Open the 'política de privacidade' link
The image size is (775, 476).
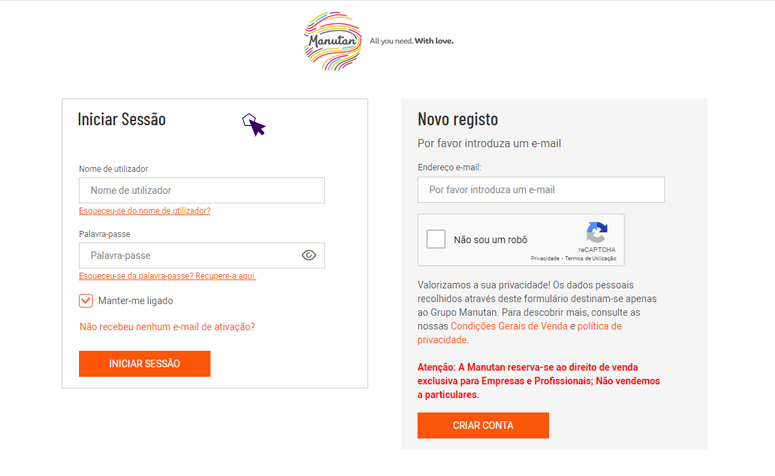coord(600,326)
